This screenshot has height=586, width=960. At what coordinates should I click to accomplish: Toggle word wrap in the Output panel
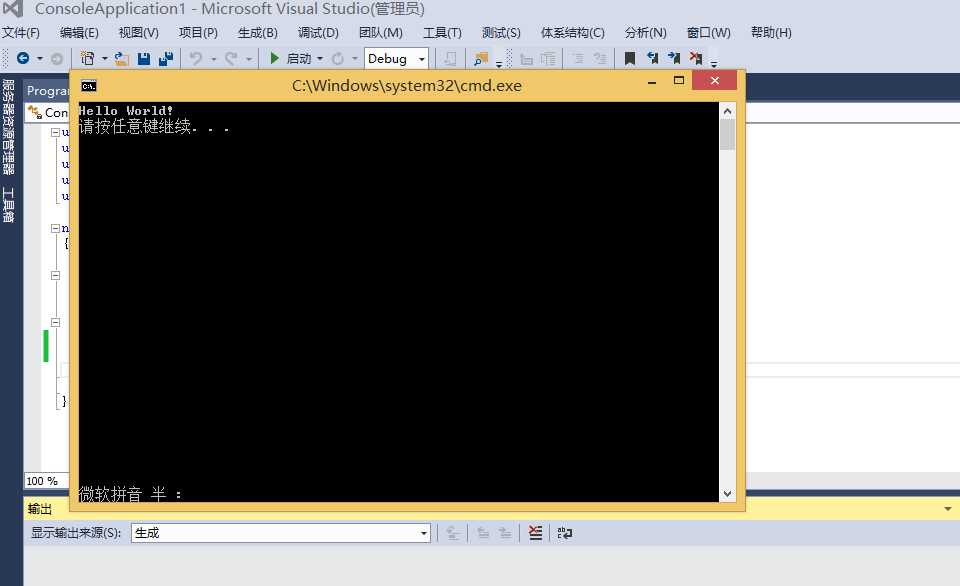[564, 533]
